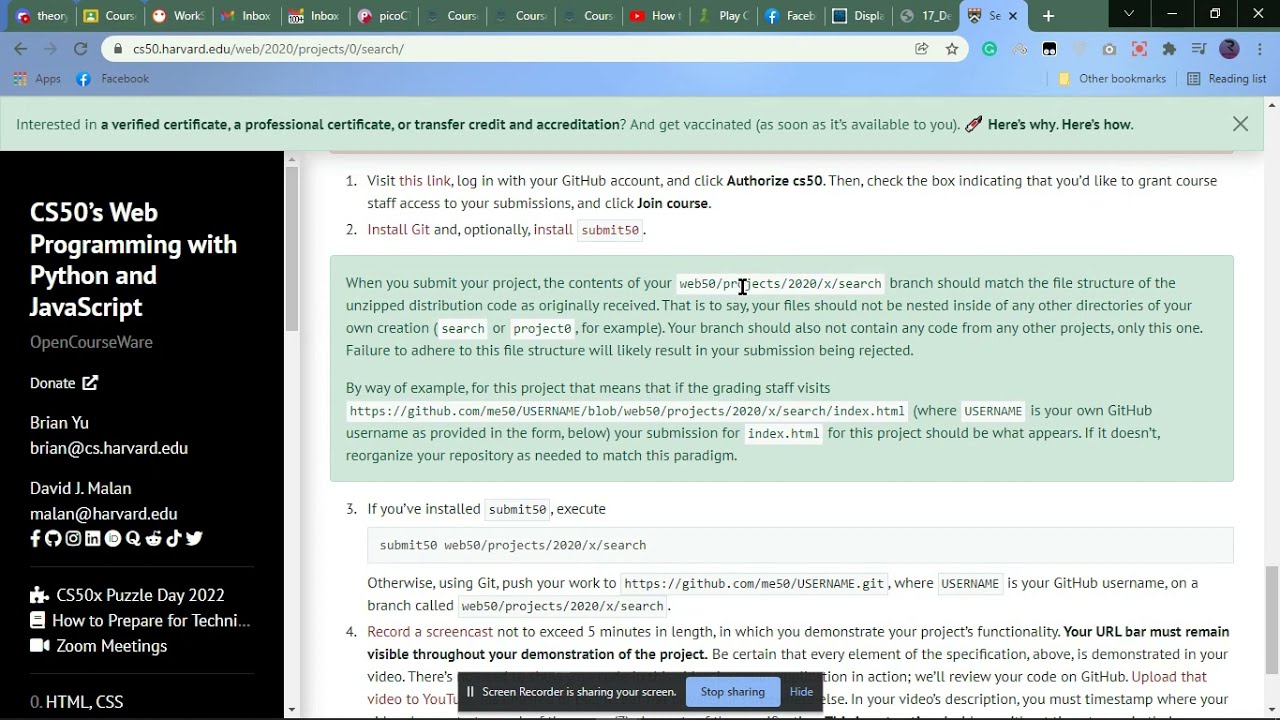Open How to Prepare for Technical link
The image size is (1280, 720).
point(140,620)
